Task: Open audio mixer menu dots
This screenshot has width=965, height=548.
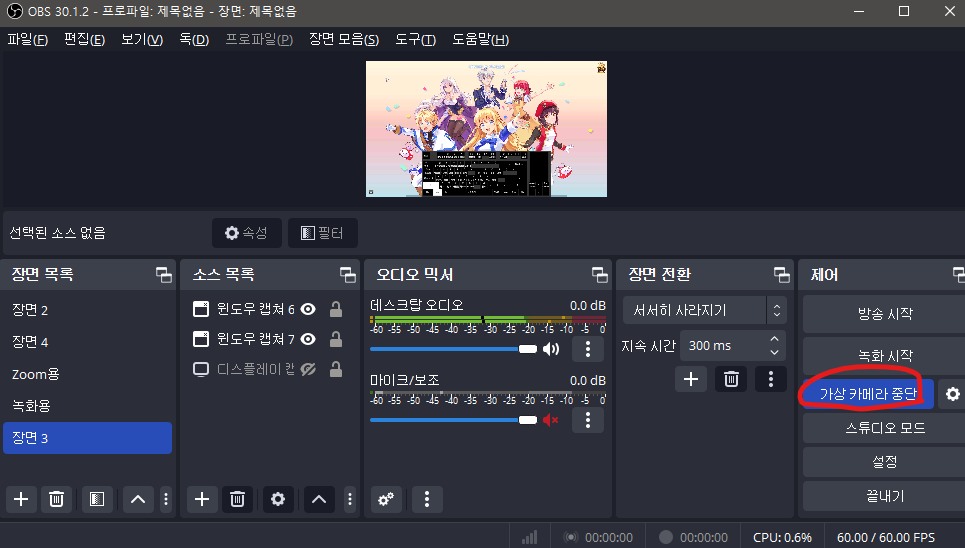Action: pyautogui.click(x=427, y=499)
